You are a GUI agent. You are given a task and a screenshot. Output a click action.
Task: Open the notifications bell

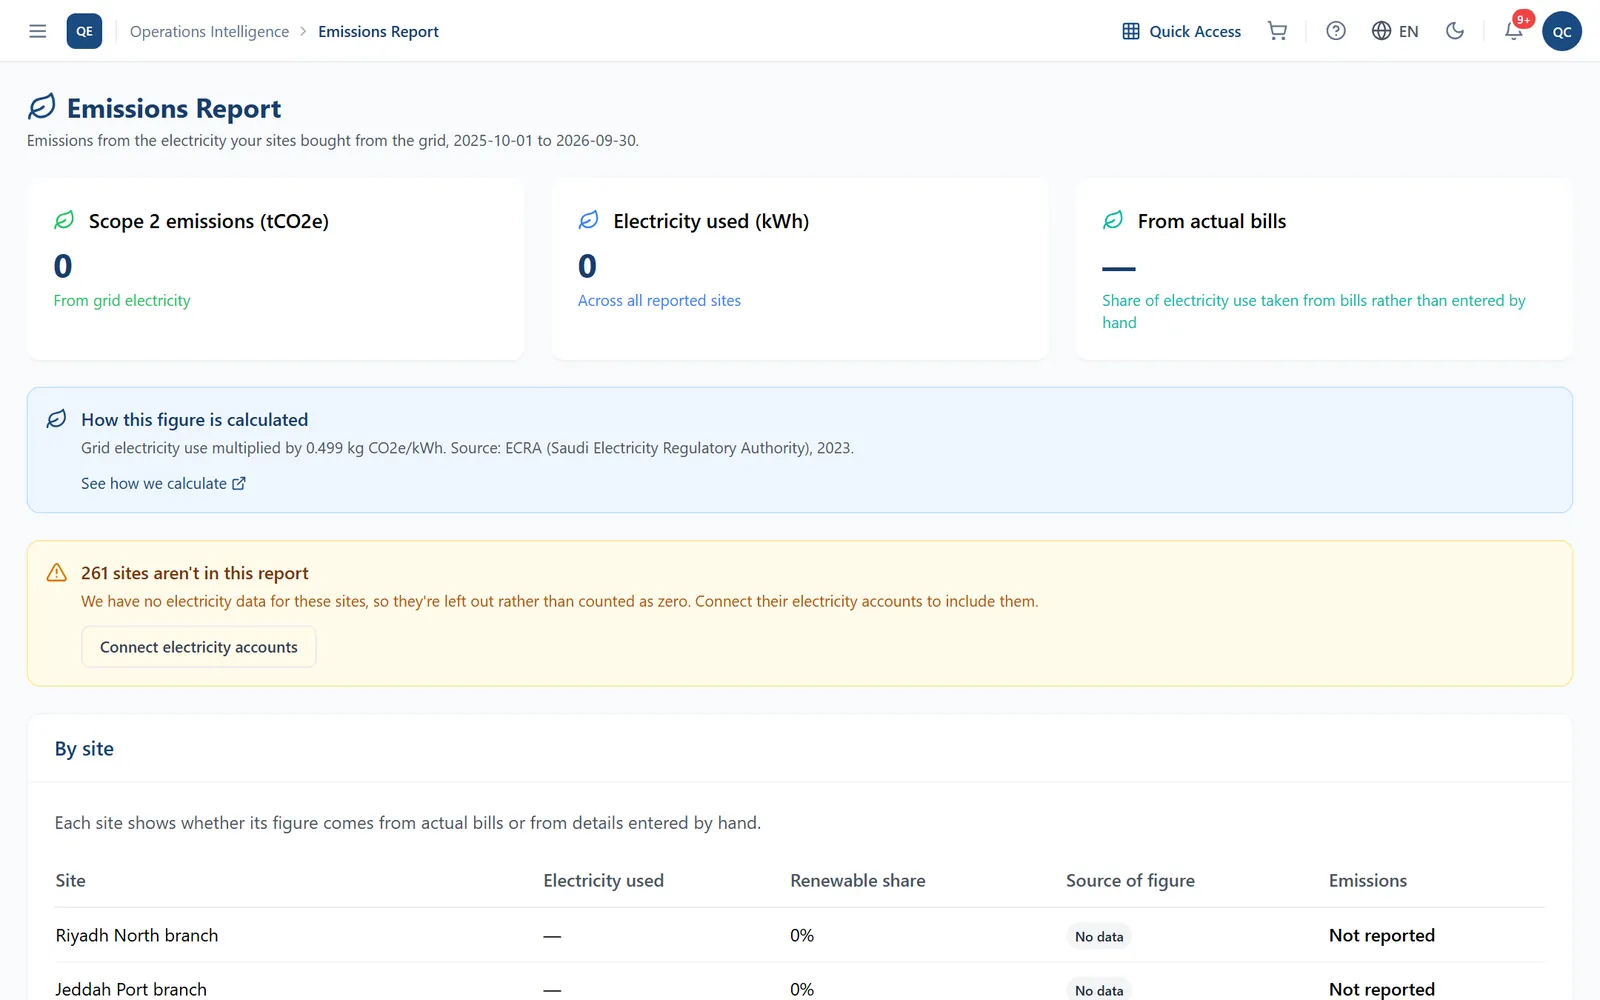pos(1513,31)
